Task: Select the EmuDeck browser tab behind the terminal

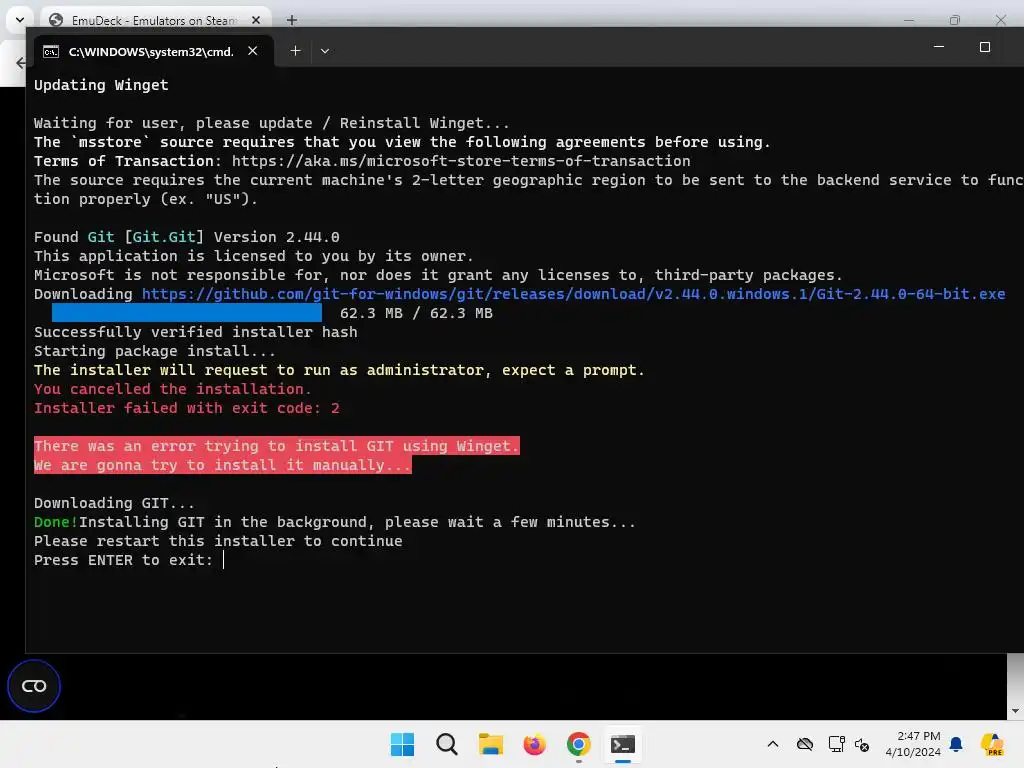Action: (x=153, y=20)
